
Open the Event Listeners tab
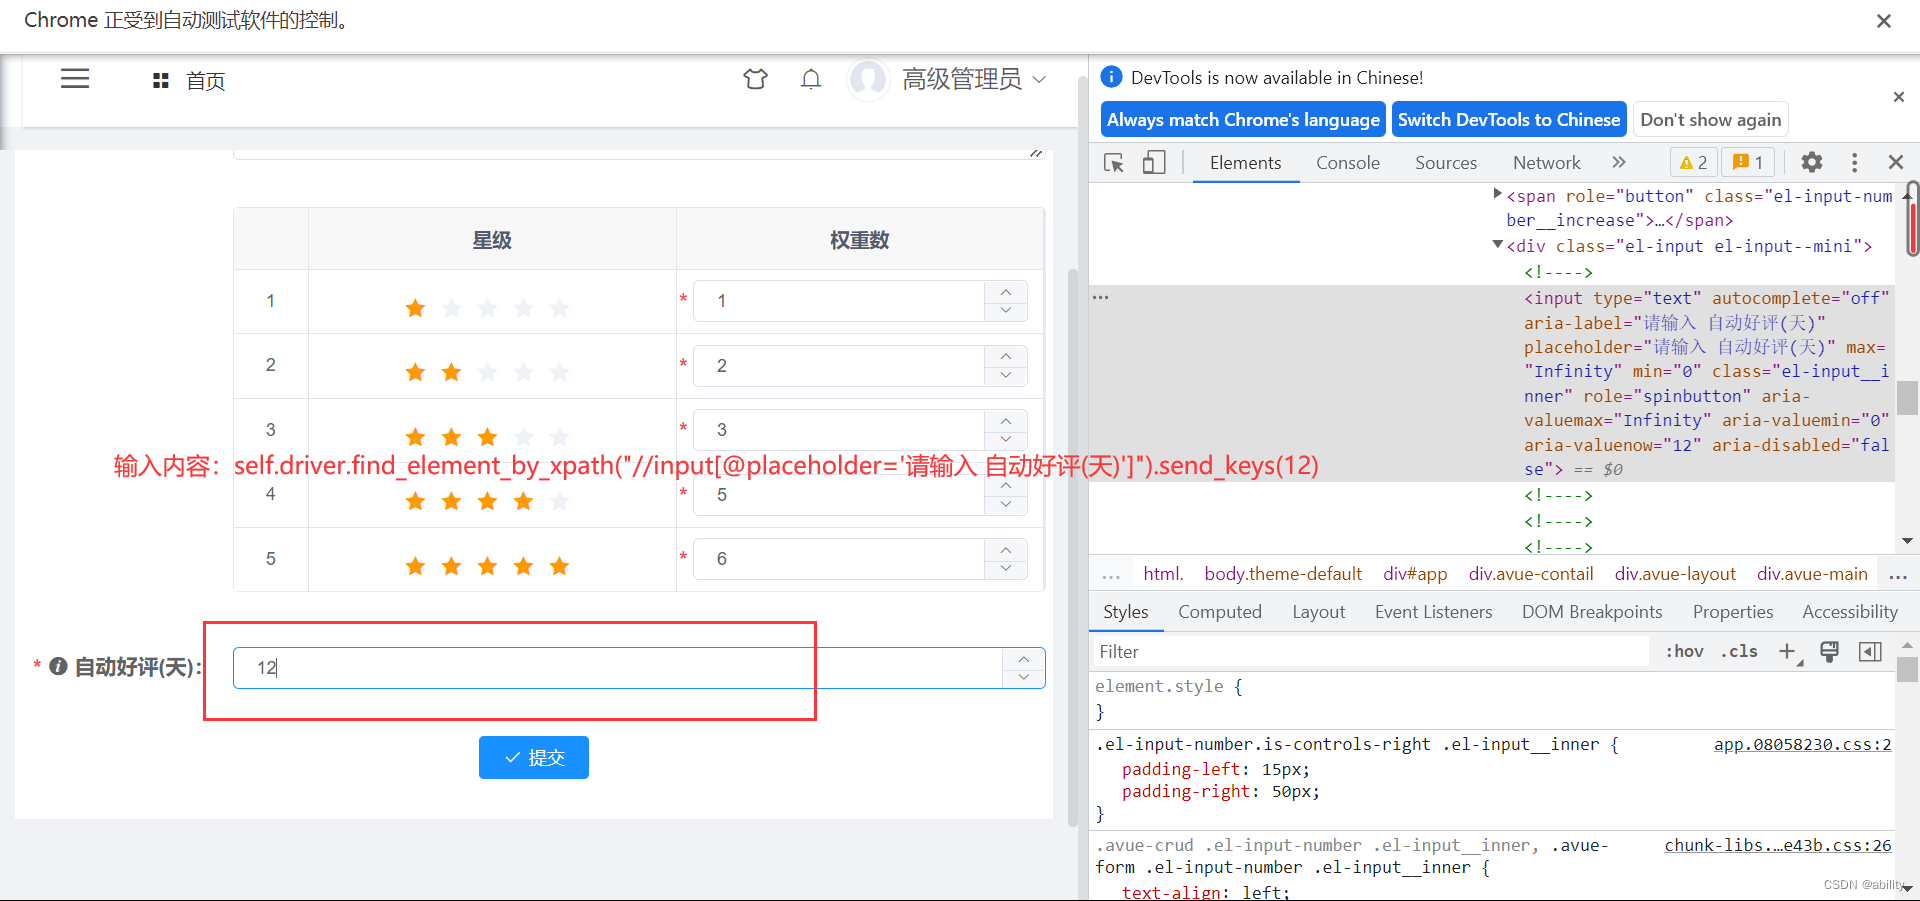coord(1433,612)
